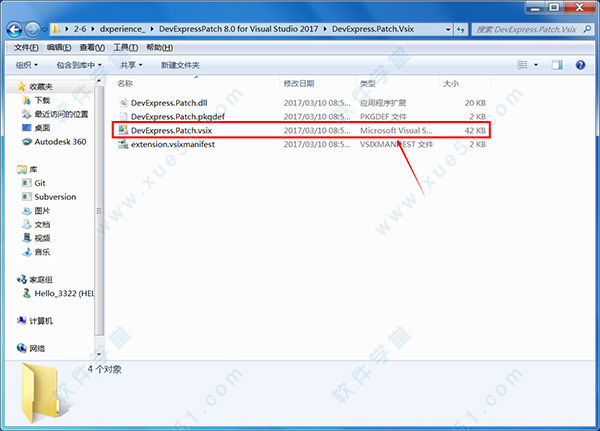Click the Autodesk 360 sidebar icon
Screen dimensions: 600x431
27,142
